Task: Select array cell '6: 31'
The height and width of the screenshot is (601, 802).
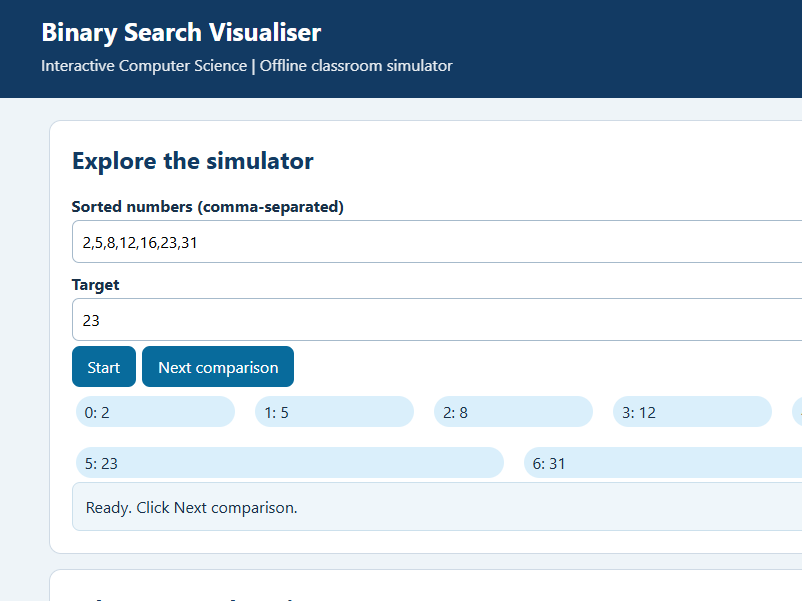Action: 663,463
